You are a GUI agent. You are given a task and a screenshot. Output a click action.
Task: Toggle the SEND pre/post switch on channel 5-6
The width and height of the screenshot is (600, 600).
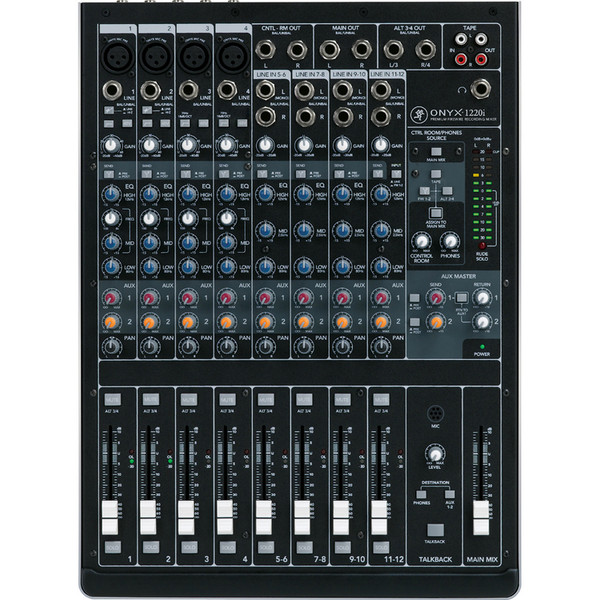click(x=262, y=174)
